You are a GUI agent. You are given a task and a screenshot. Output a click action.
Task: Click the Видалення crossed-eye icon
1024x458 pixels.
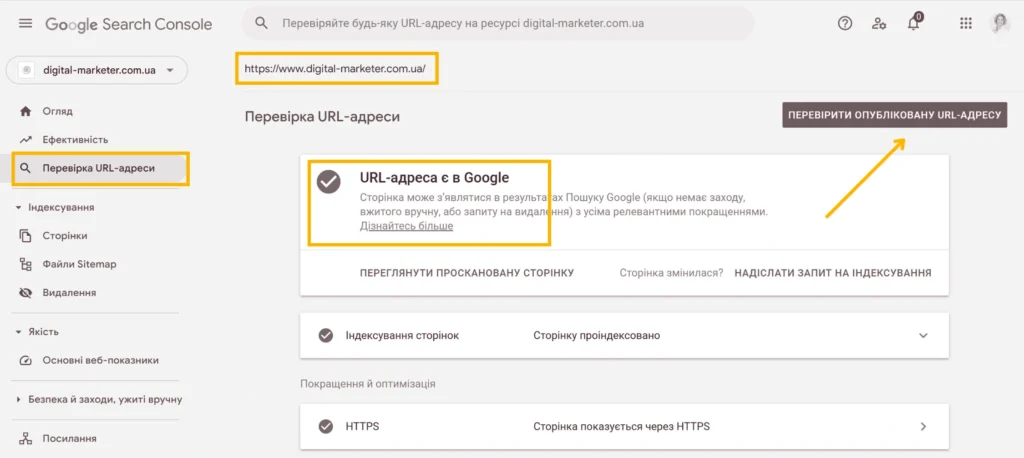pyautogui.click(x=25, y=293)
